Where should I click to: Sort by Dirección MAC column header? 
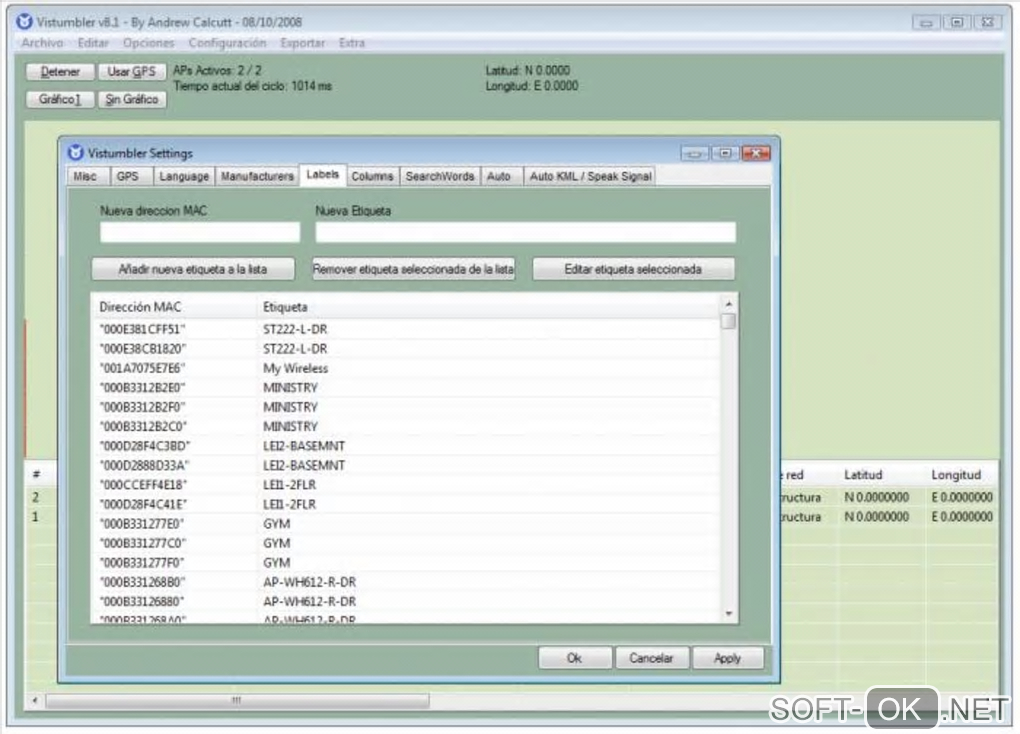(x=174, y=307)
